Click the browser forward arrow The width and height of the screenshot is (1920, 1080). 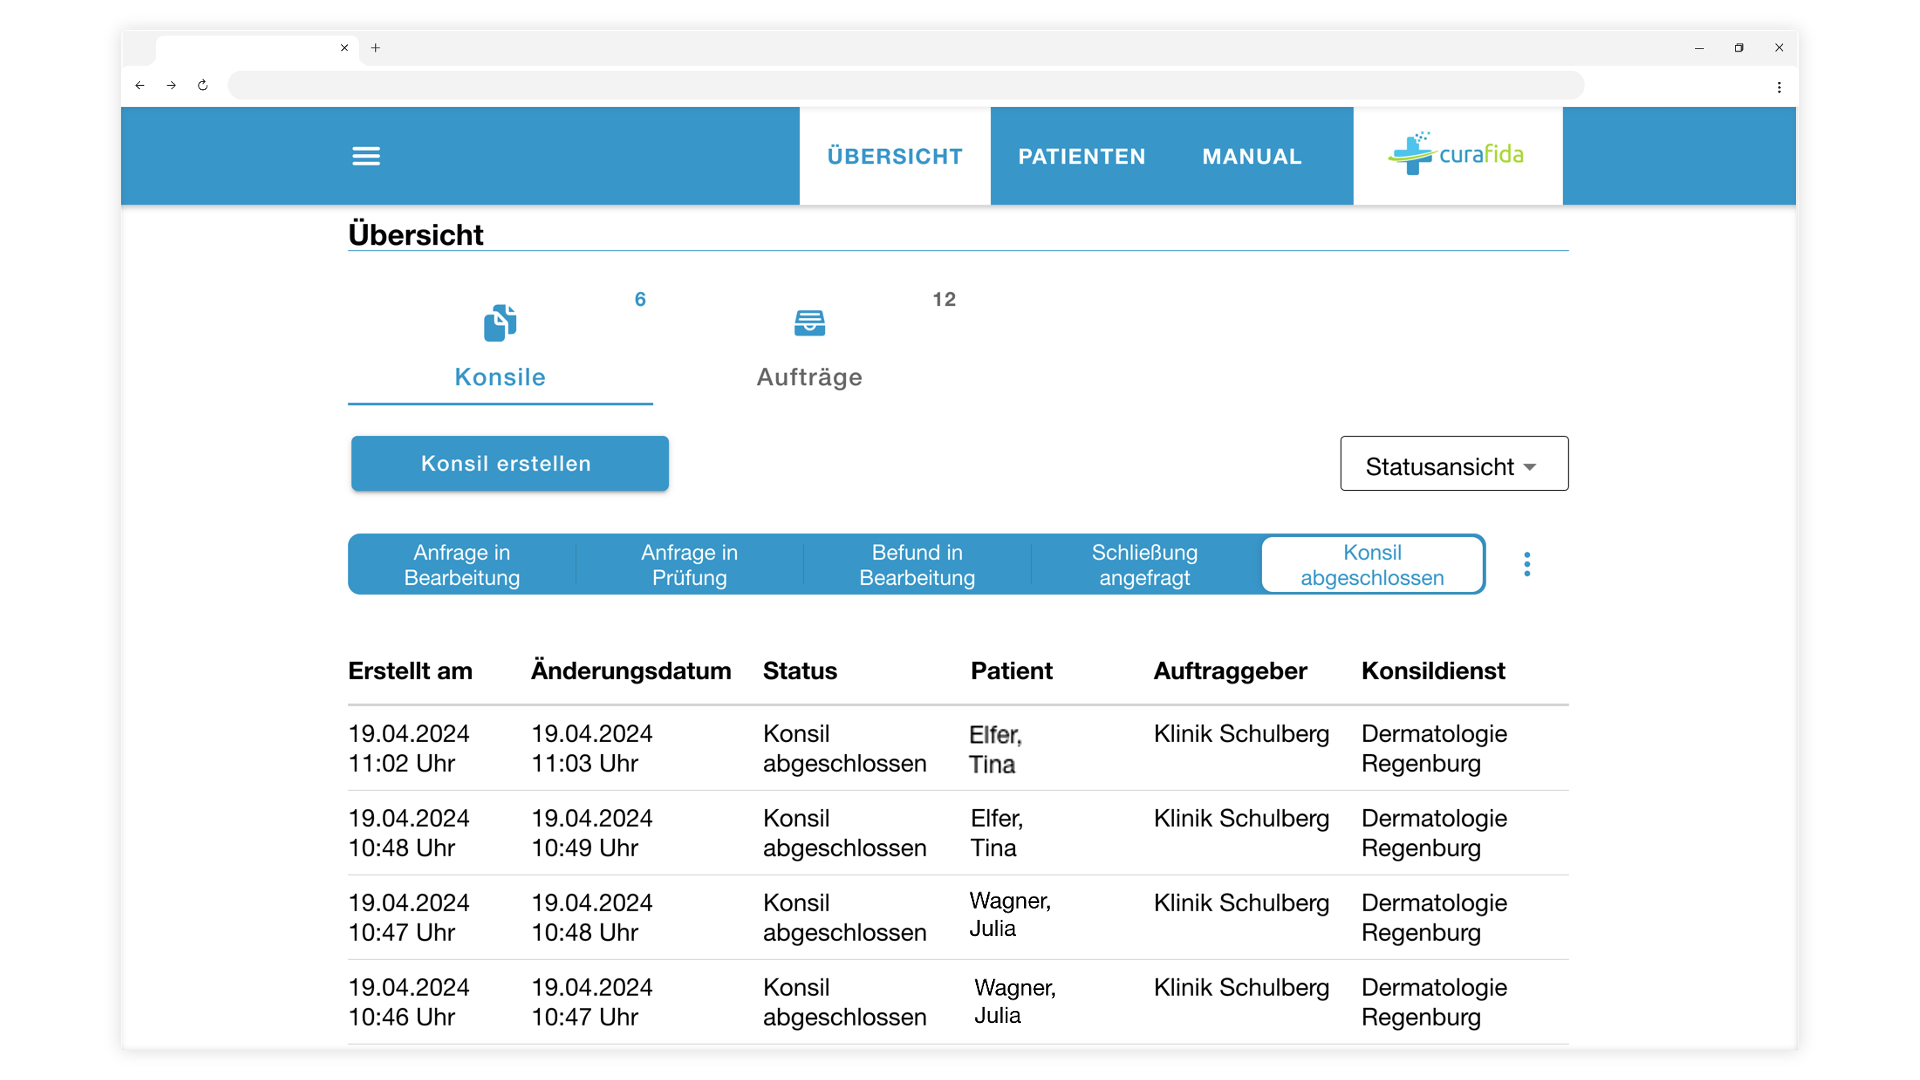click(171, 85)
